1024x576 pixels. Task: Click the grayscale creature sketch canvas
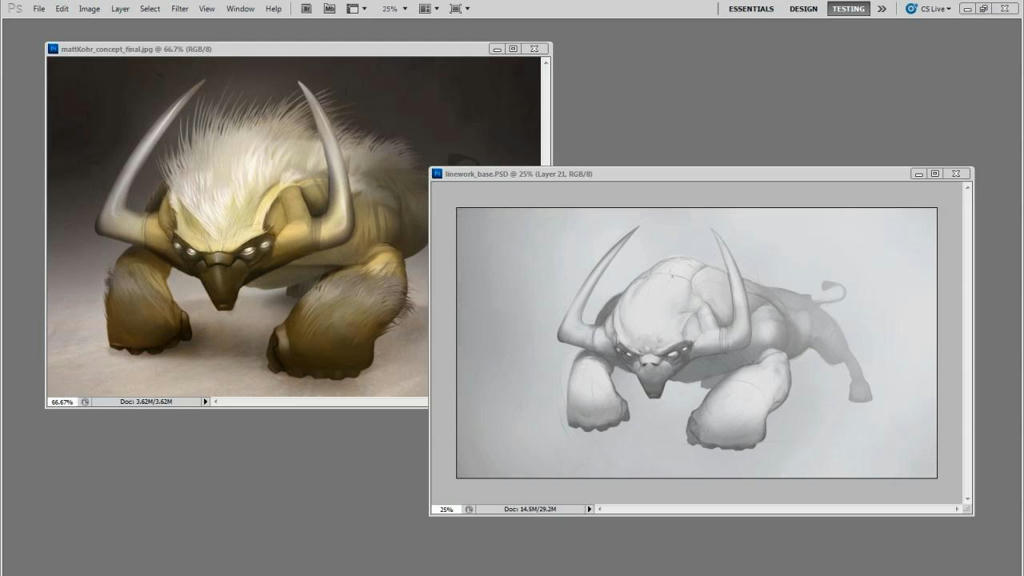[x=697, y=343]
